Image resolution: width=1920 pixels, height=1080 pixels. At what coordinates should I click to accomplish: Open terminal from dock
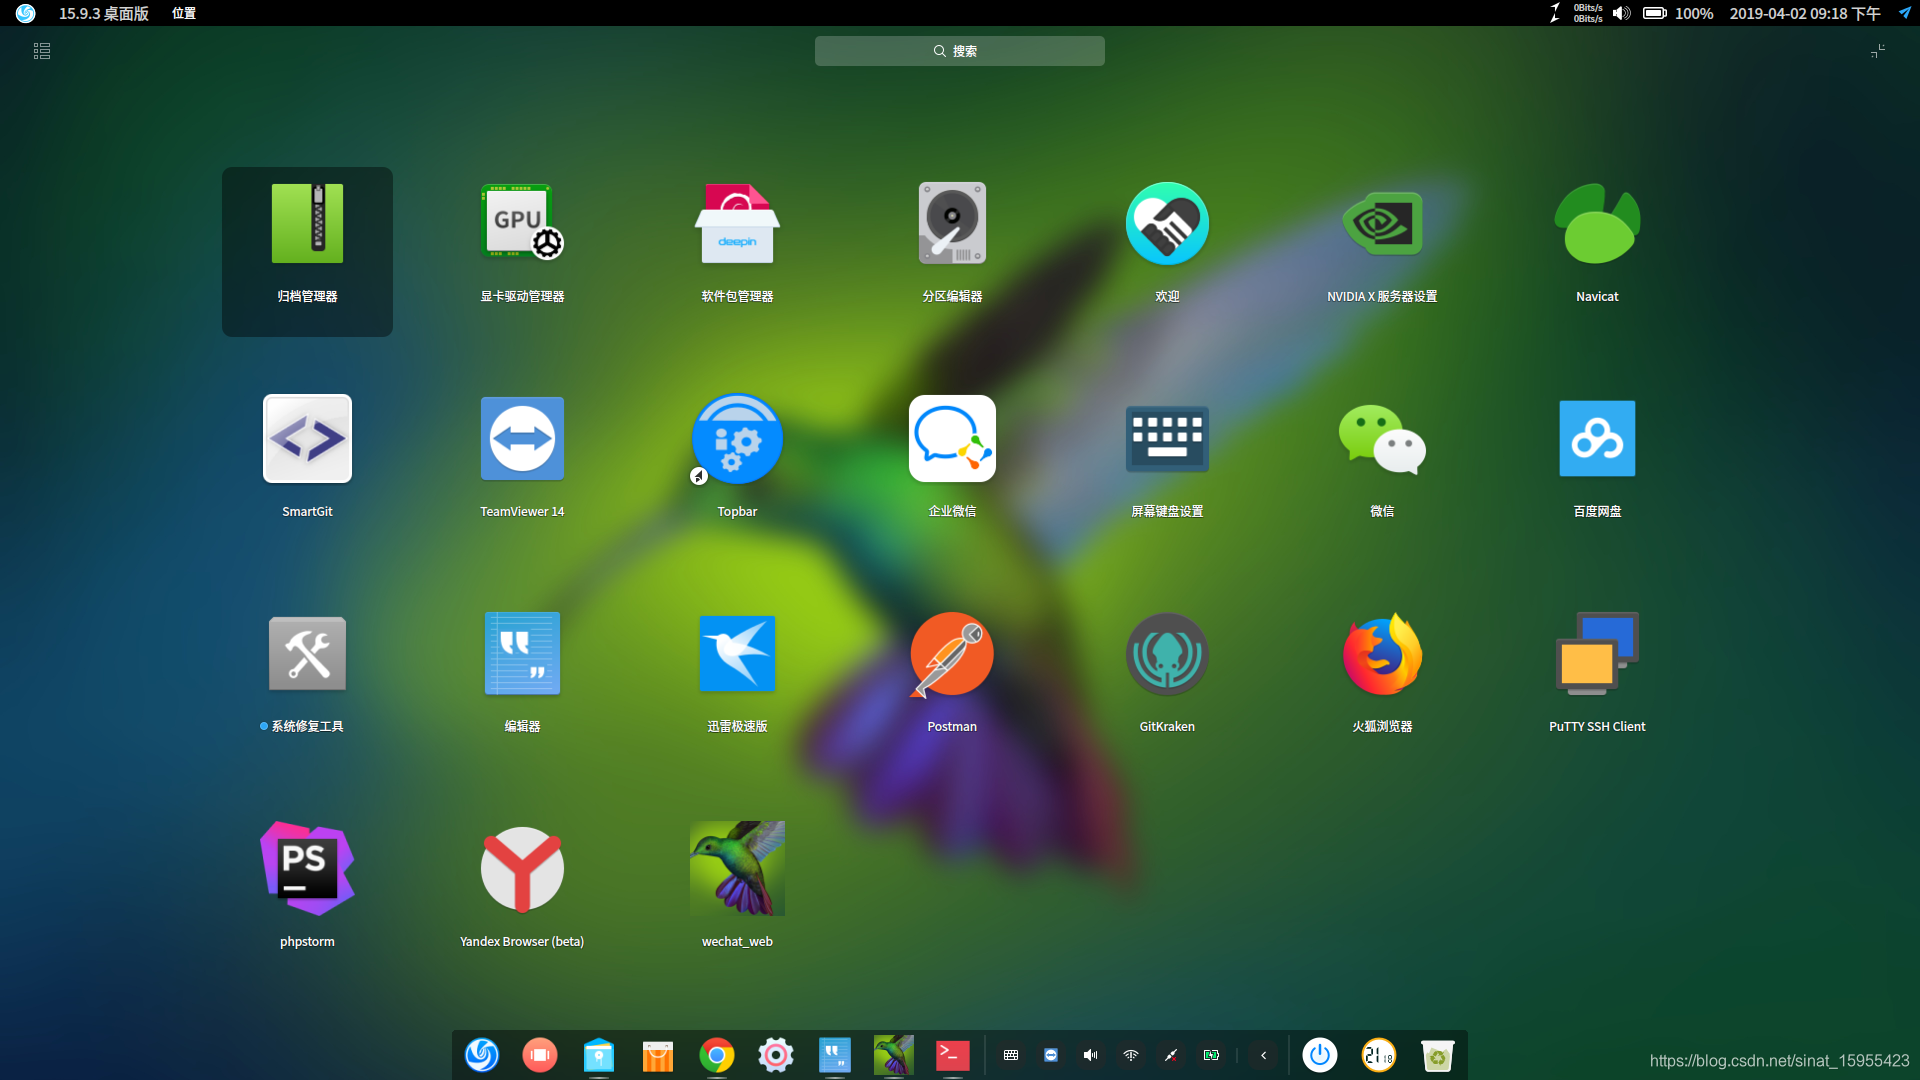[953, 1055]
